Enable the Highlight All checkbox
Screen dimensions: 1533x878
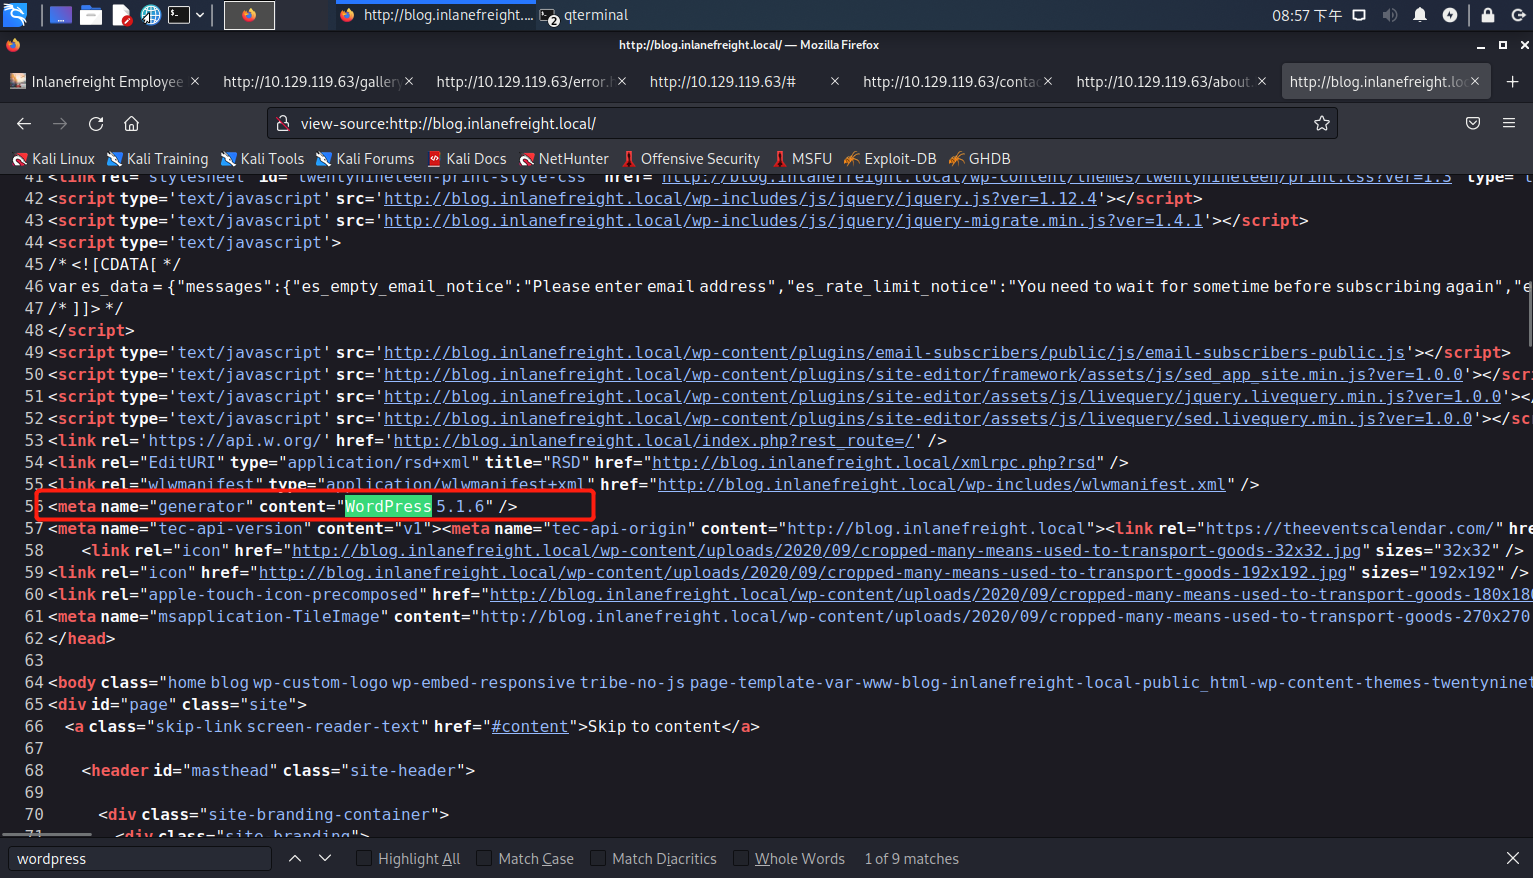pyautogui.click(x=364, y=859)
